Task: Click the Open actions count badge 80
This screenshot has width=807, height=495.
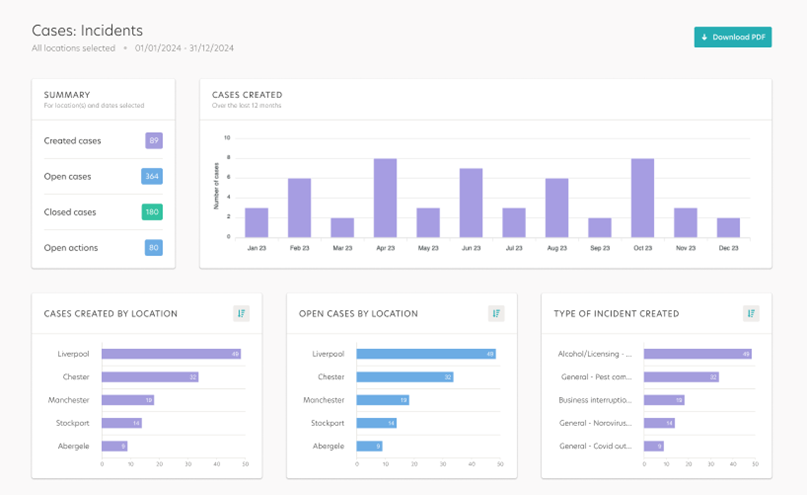Action: pyautogui.click(x=153, y=248)
